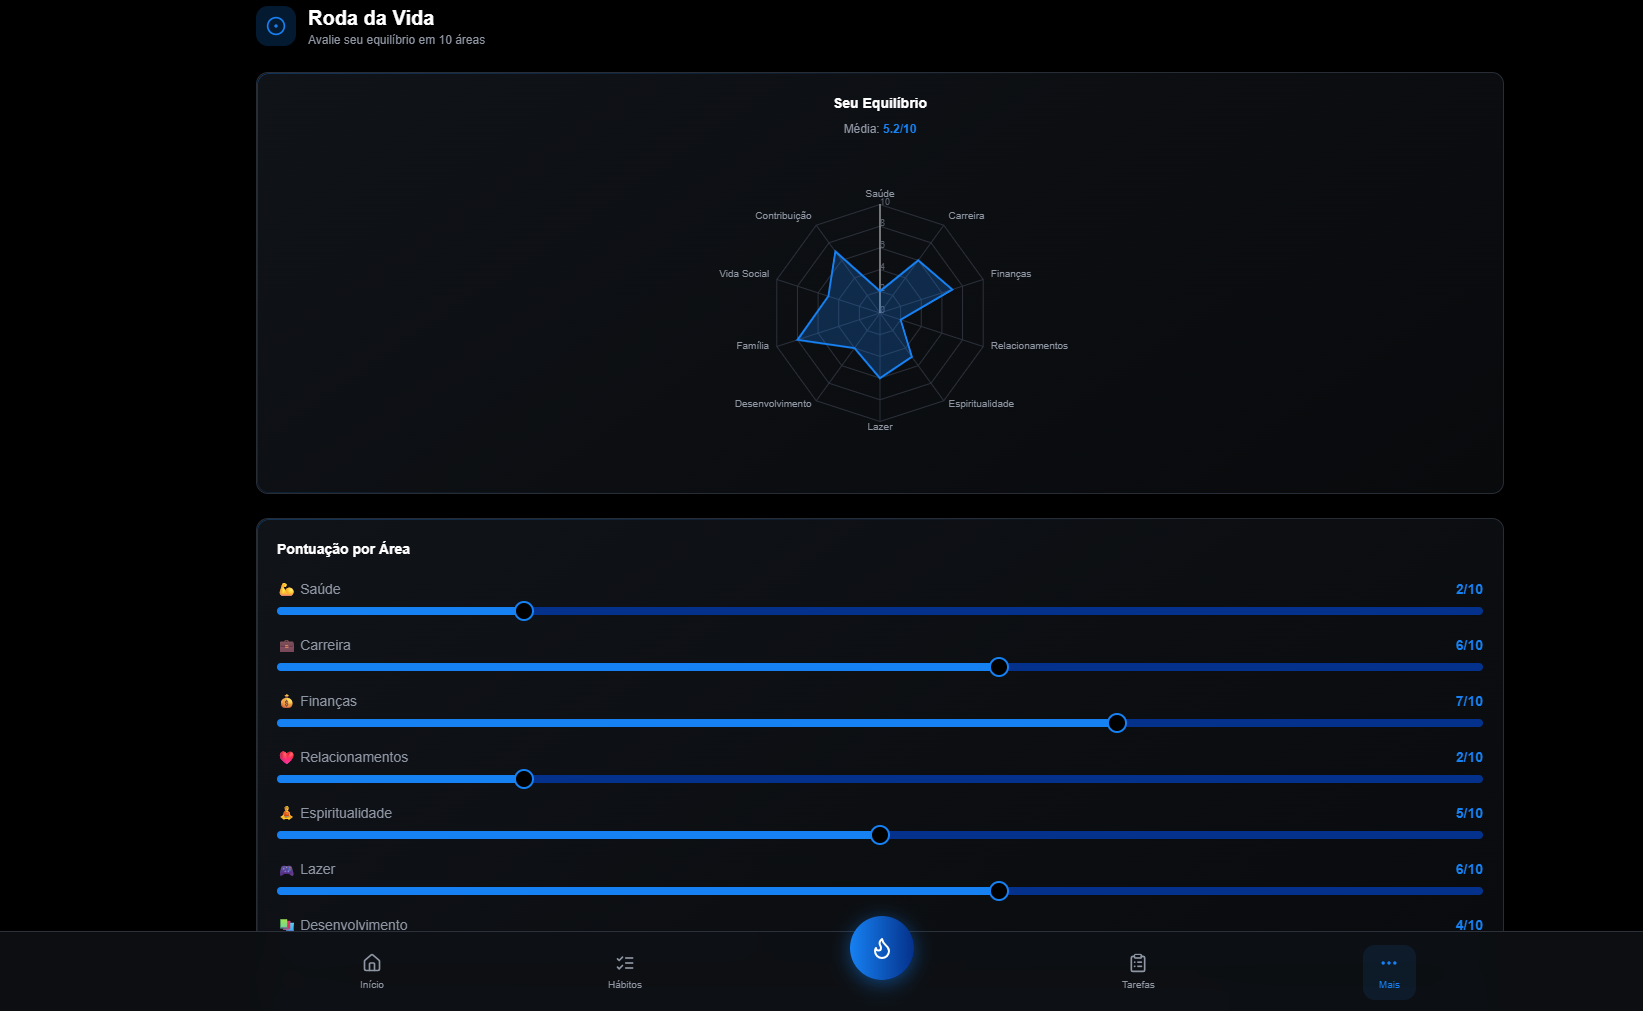Click the Relacionamentos heart icon

[287, 758]
